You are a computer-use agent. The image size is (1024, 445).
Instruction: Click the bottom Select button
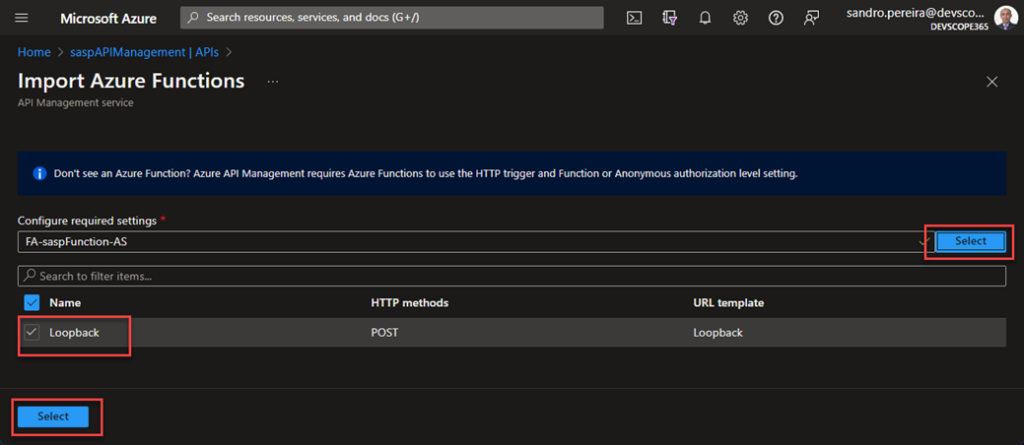(x=53, y=417)
